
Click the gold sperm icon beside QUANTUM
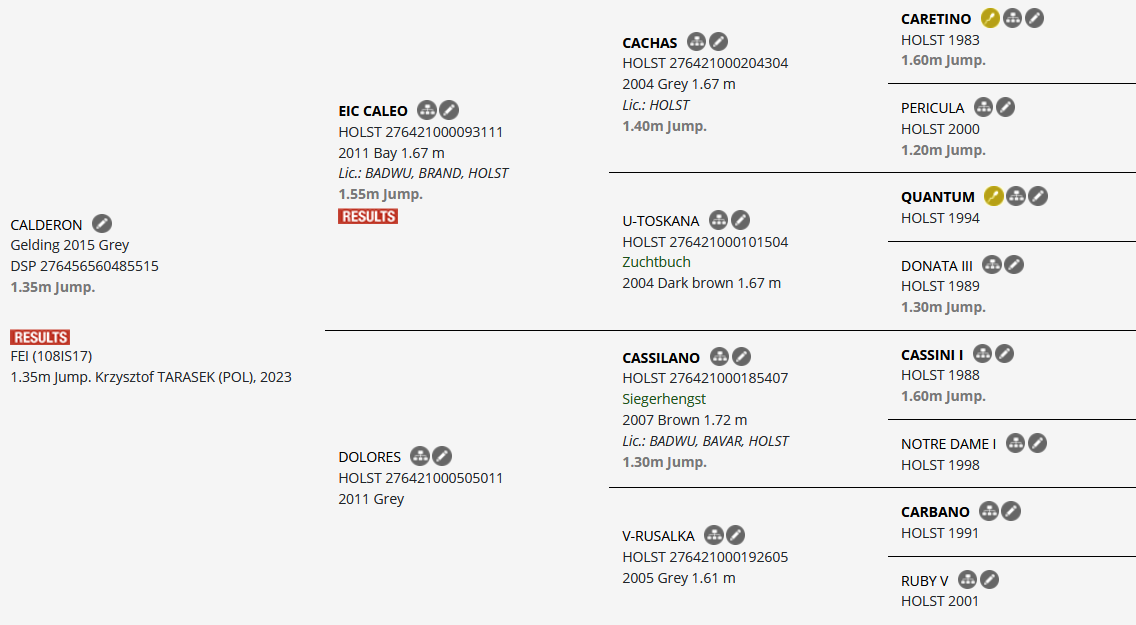(x=994, y=196)
